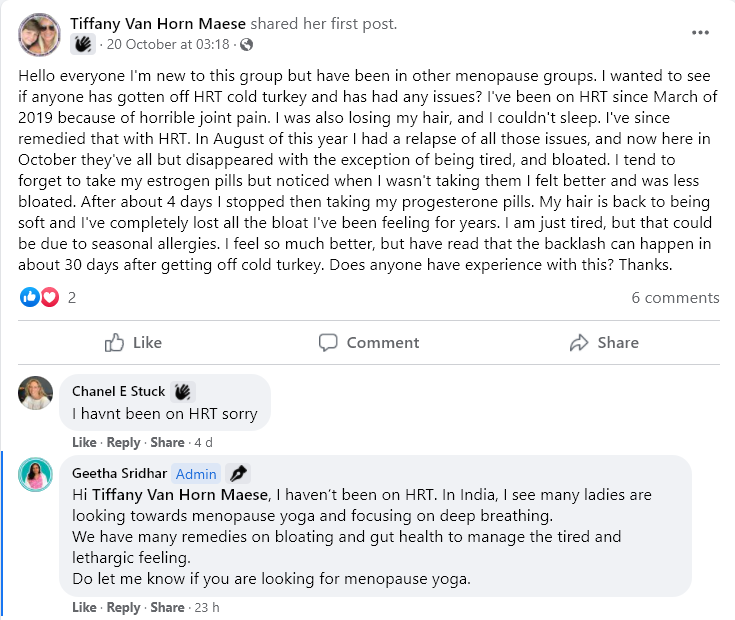This screenshot has height=620, width=735.
Task: Open Tiffany Van Horn Maese's profile picture
Action: coord(39,35)
